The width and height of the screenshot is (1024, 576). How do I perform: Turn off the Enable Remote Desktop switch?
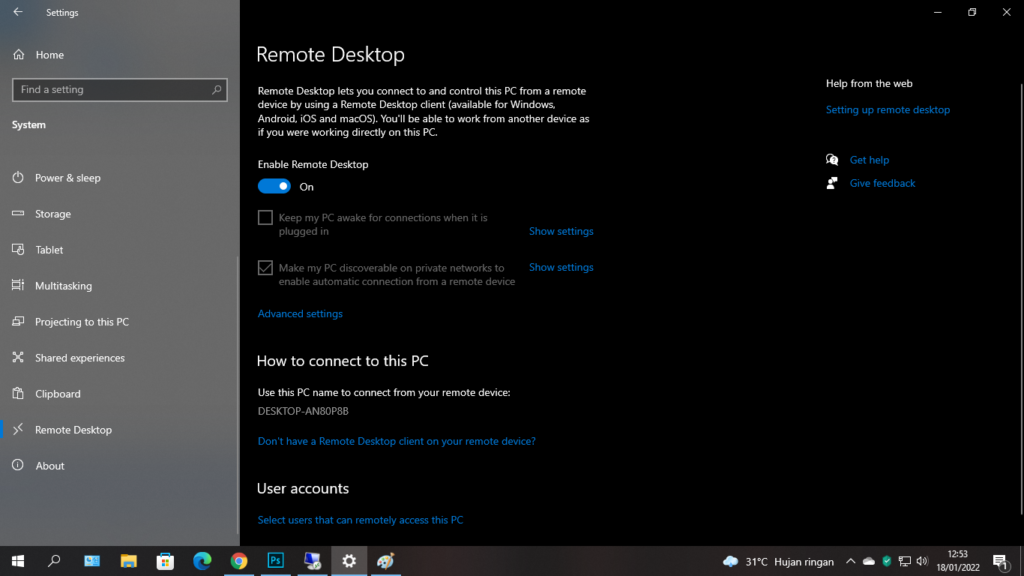[274, 187]
